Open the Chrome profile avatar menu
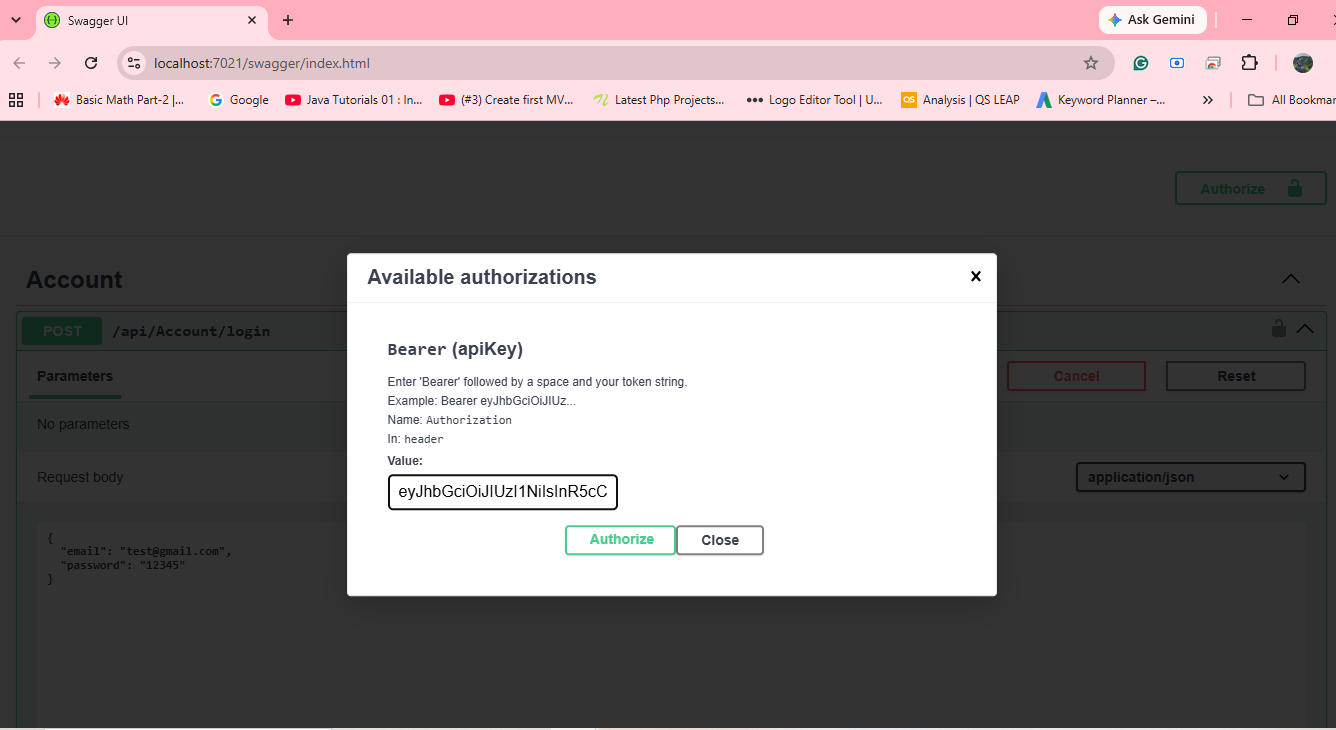Screen dimensions: 1336x730 (1302, 63)
